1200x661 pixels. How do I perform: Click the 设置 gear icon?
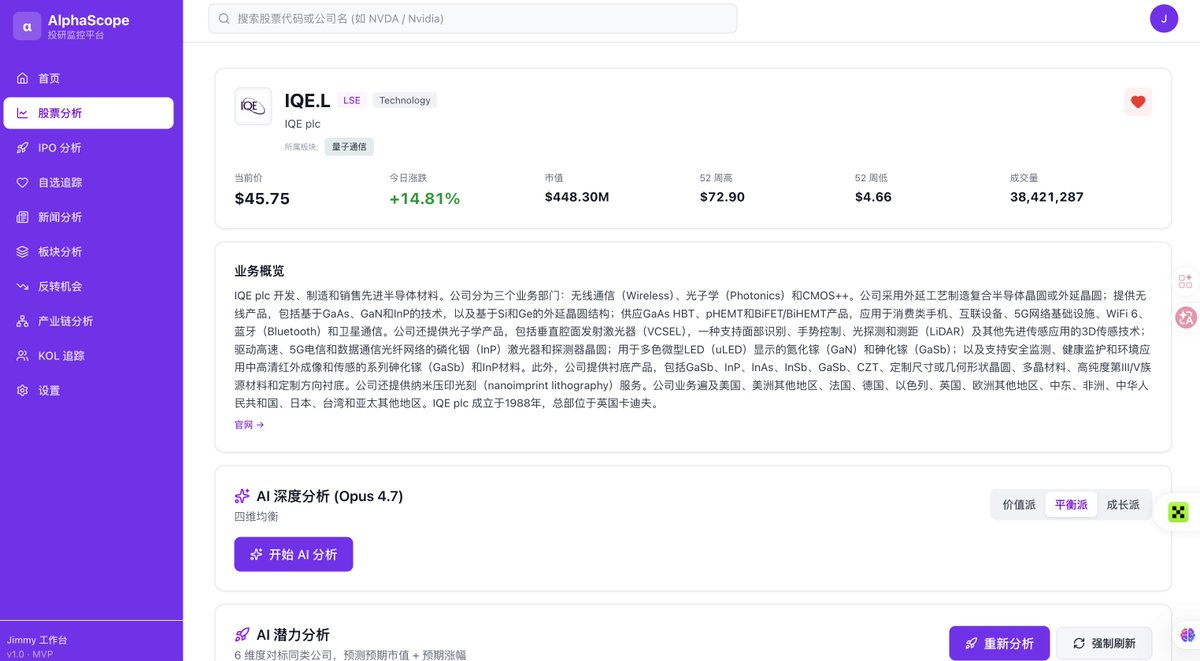pyautogui.click(x=23, y=390)
